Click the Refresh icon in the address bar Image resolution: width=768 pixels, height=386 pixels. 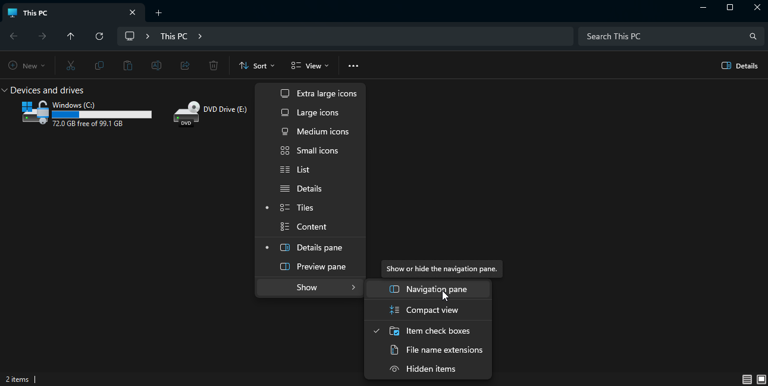pyautogui.click(x=99, y=36)
